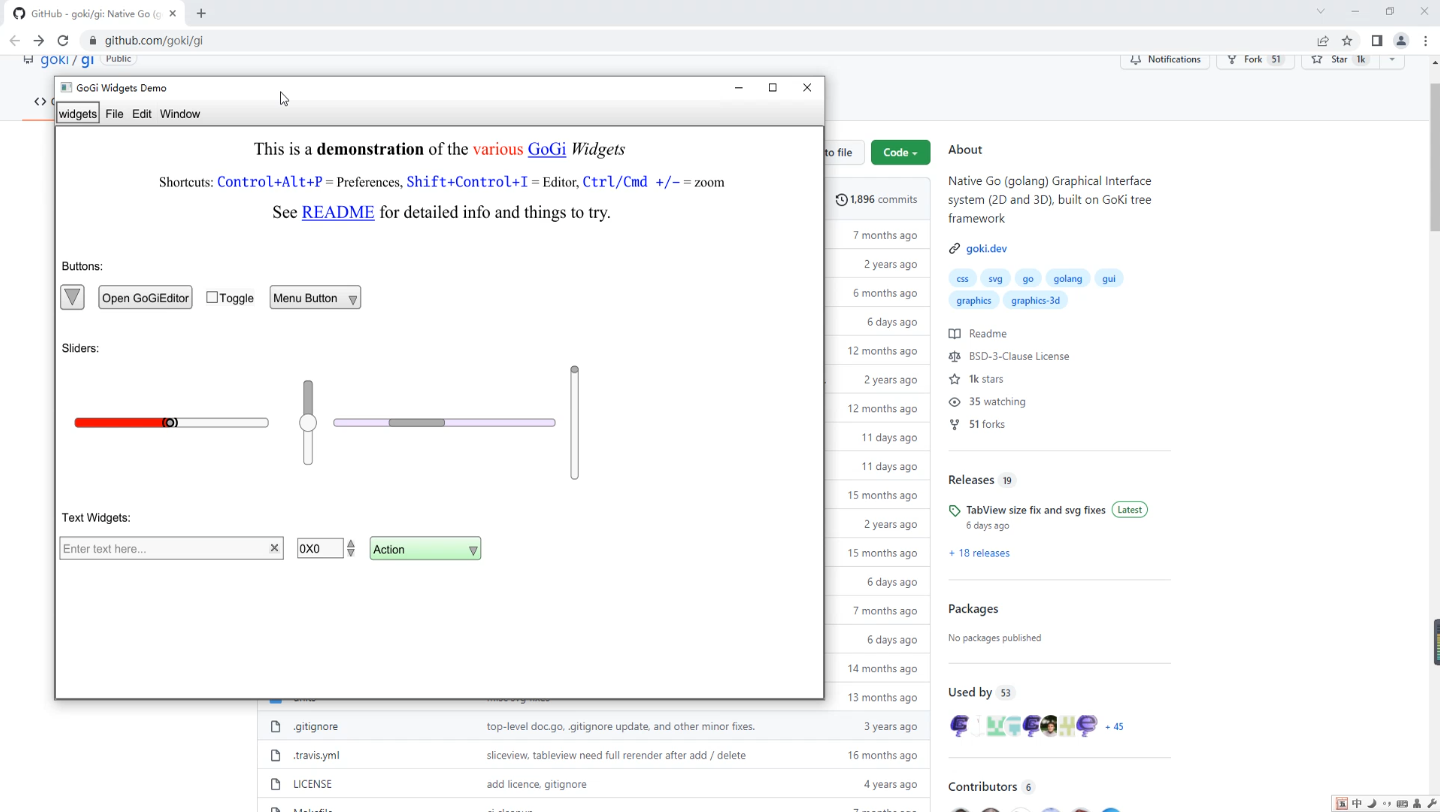Follow the GoGi link in the heading
This screenshot has width=1440, height=812.
click(547, 149)
